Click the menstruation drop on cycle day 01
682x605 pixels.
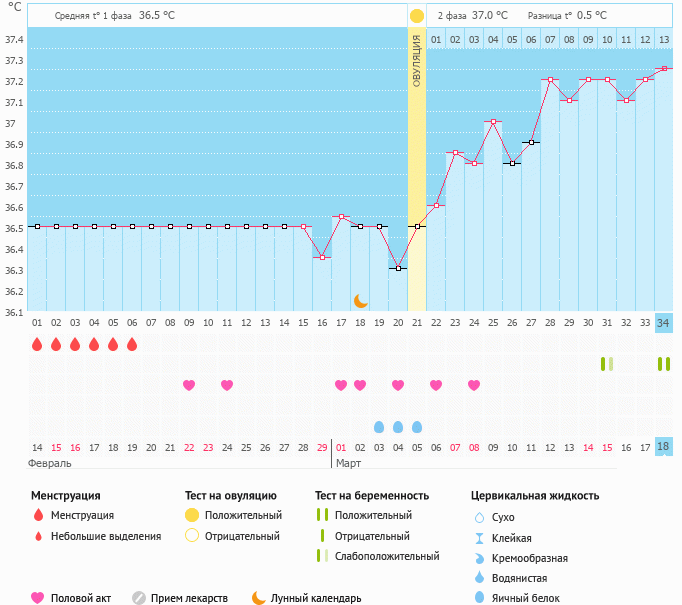tap(37, 344)
